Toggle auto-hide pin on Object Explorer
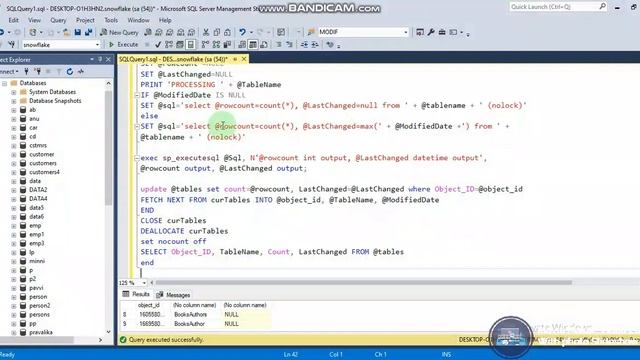This screenshot has width=640, height=360. [x=100, y=60]
